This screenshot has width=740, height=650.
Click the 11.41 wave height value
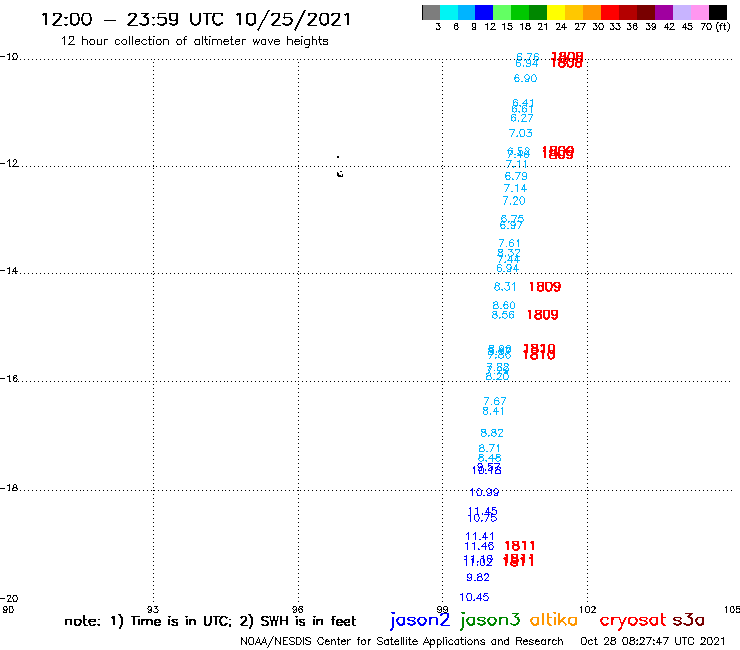coord(479,536)
